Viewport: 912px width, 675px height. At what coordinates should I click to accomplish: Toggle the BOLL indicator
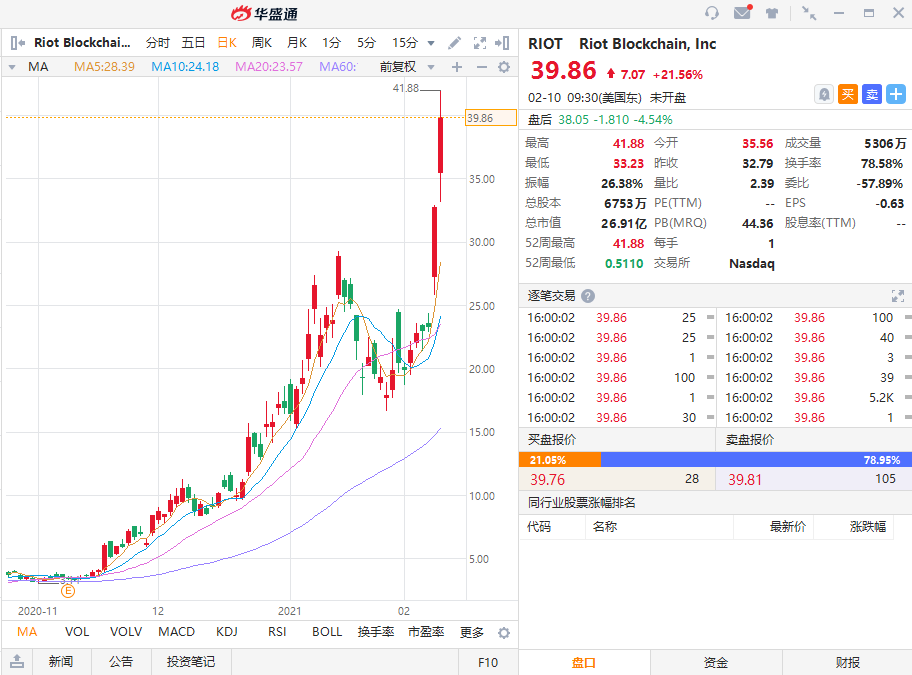pos(327,632)
